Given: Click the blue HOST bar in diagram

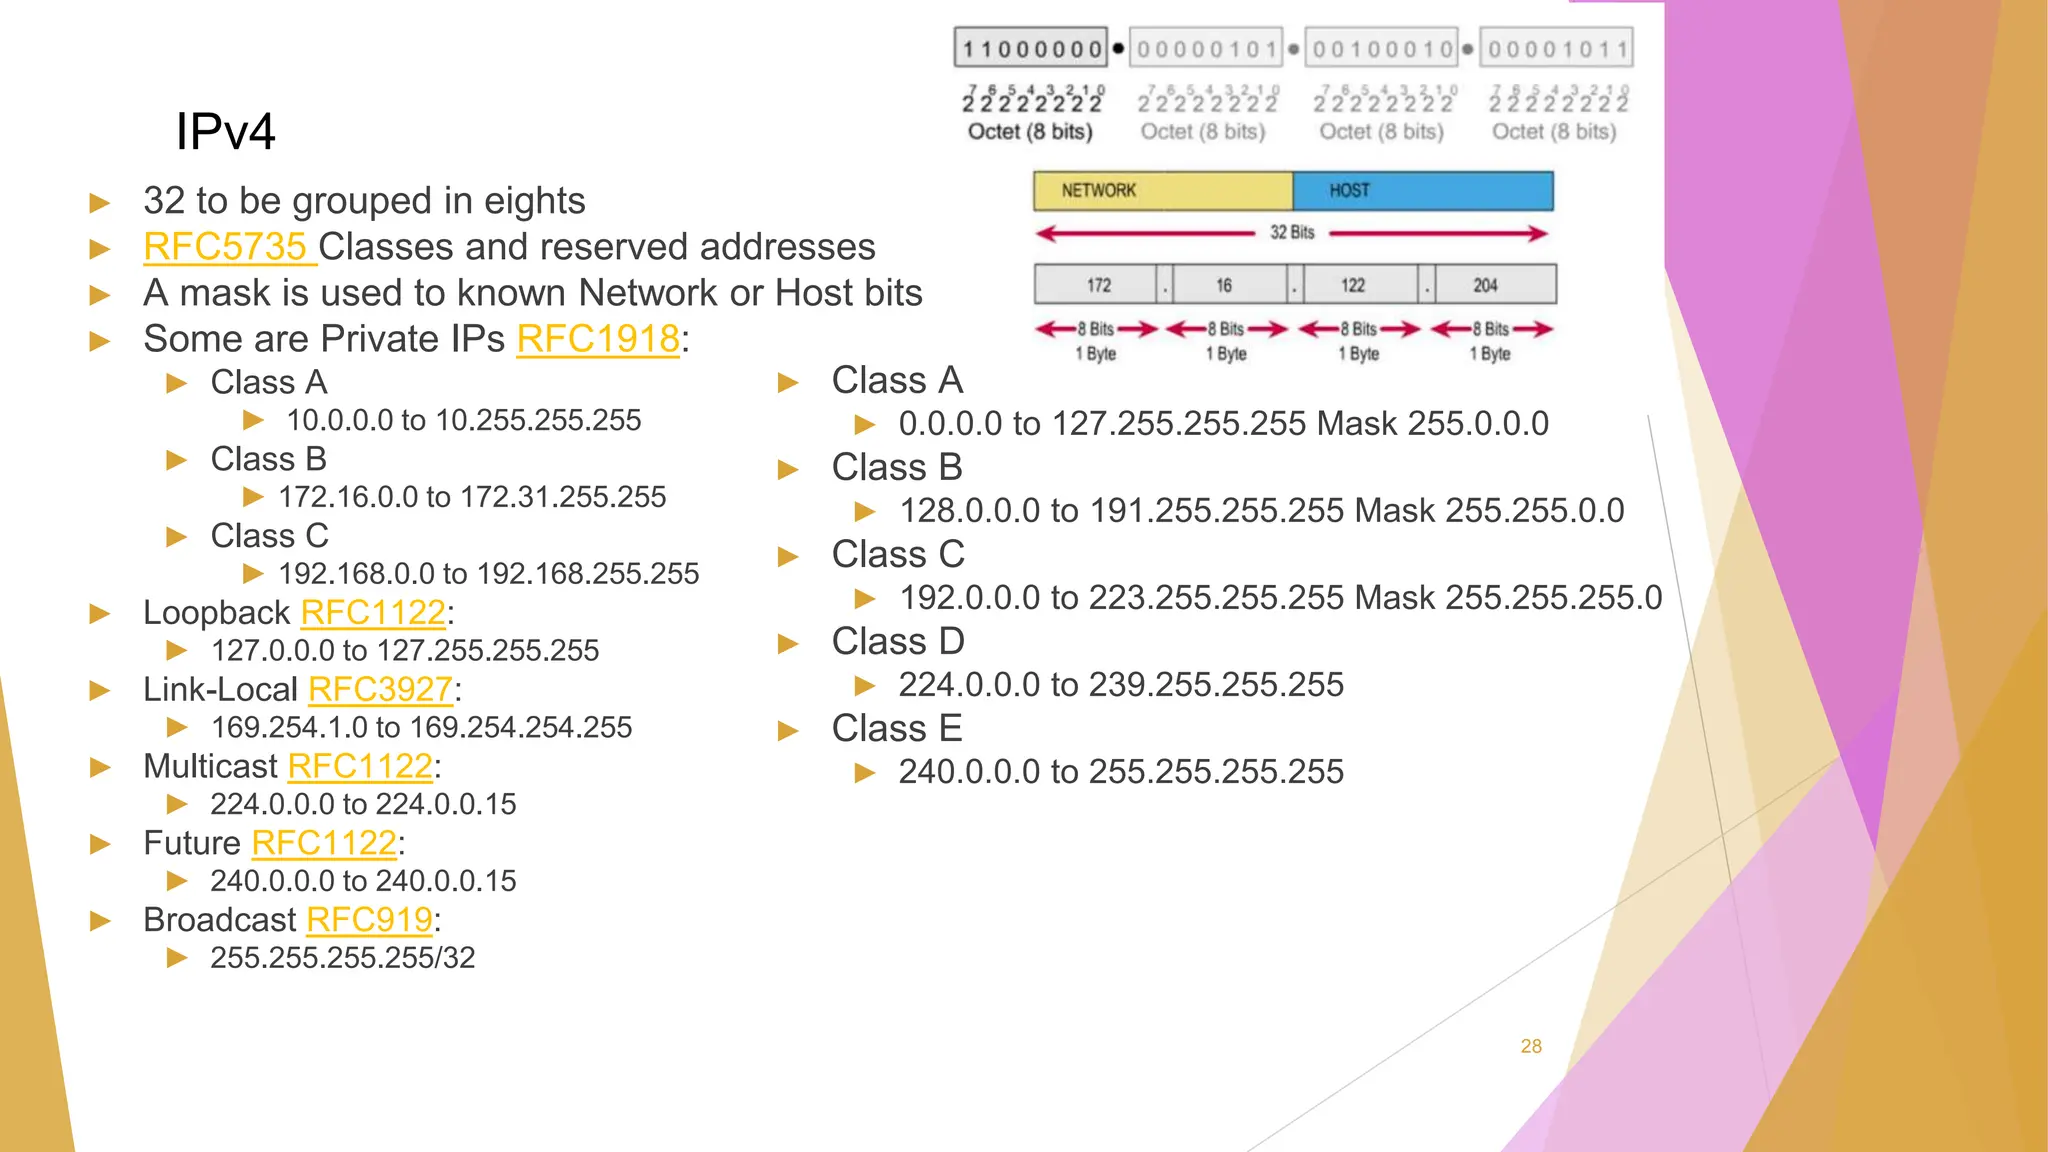Looking at the screenshot, I should point(1422,191).
